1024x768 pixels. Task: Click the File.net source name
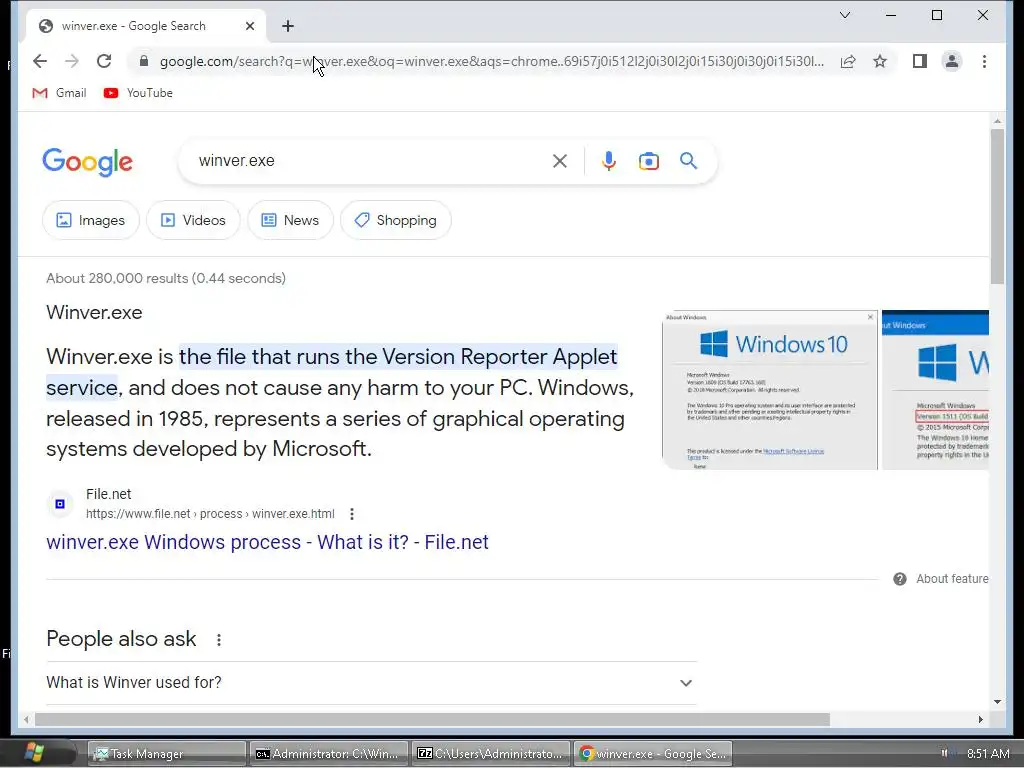point(108,494)
